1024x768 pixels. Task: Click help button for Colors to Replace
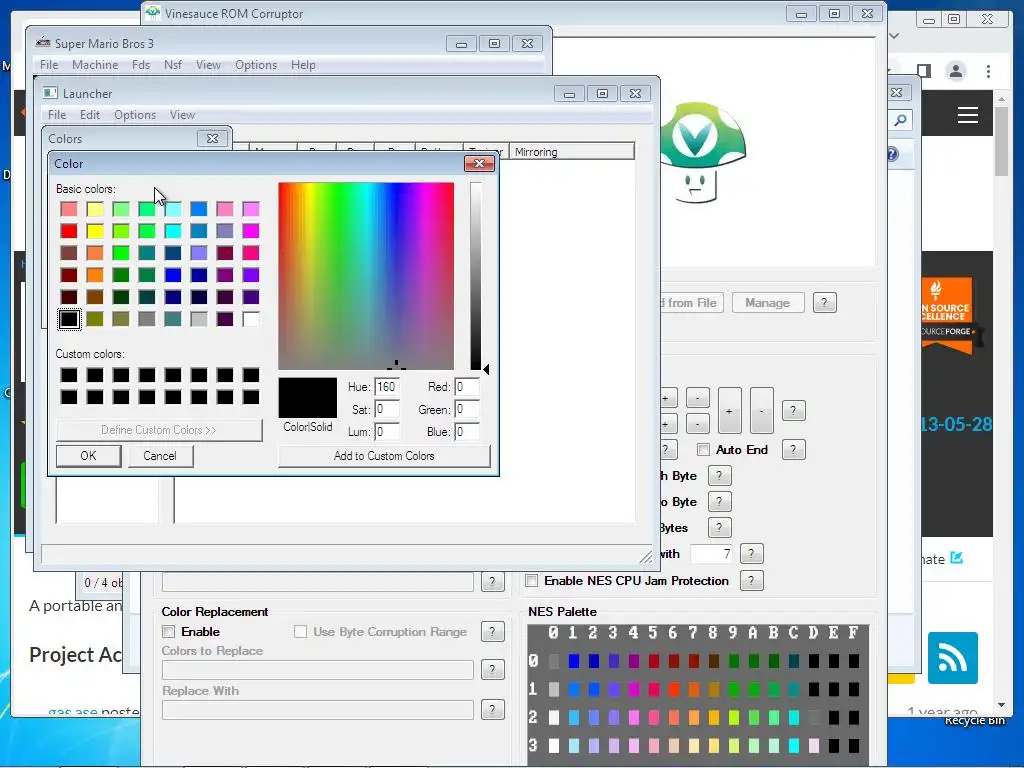click(492, 669)
